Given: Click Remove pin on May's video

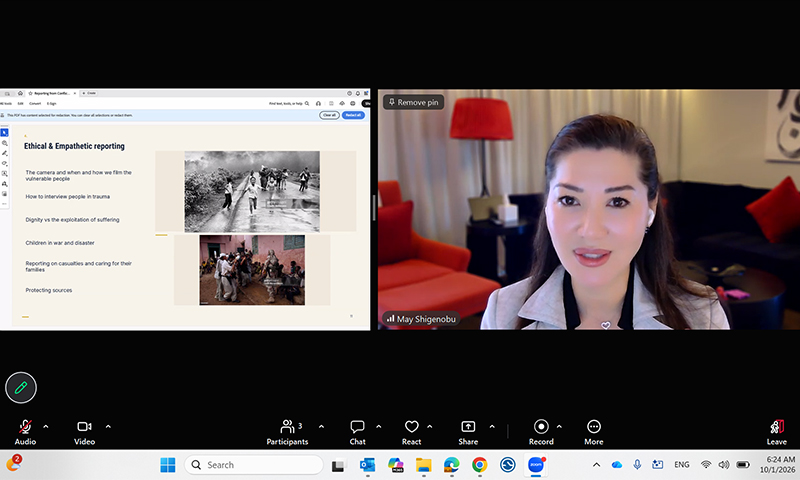Looking at the screenshot, I should (414, 102).
